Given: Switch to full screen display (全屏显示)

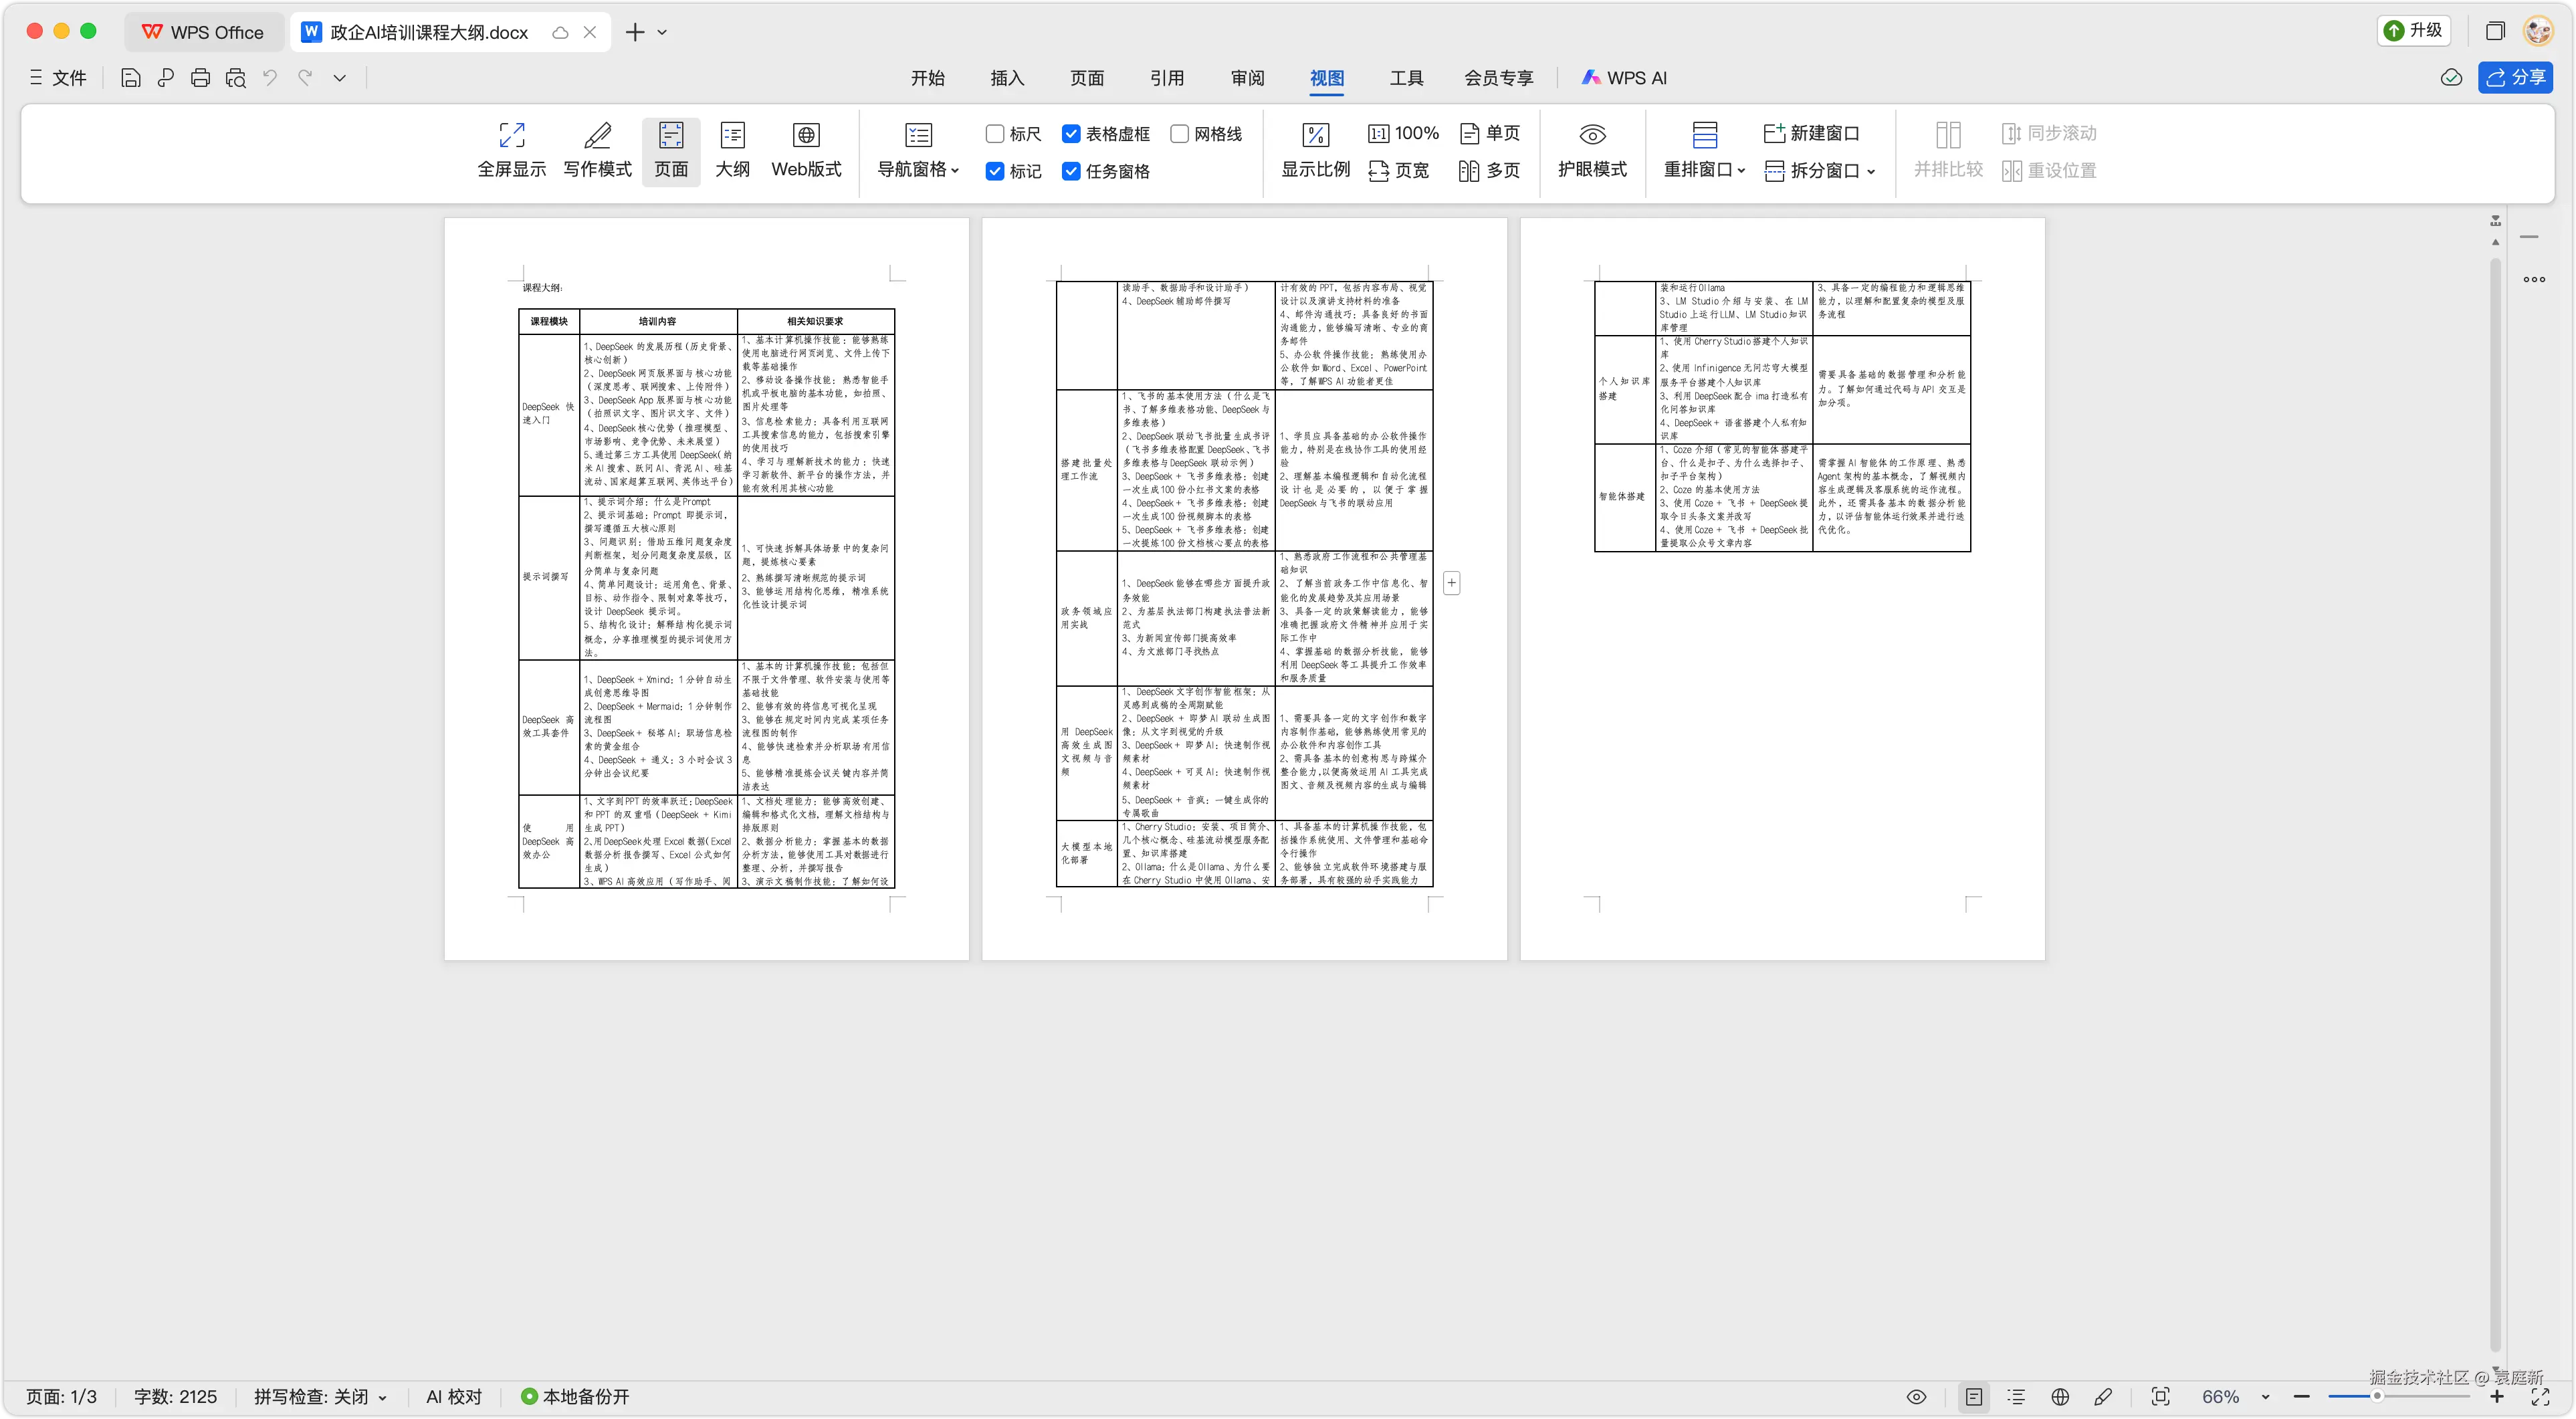Looking at the screenshot, I should pyautogui.click(x=511, y=150).
